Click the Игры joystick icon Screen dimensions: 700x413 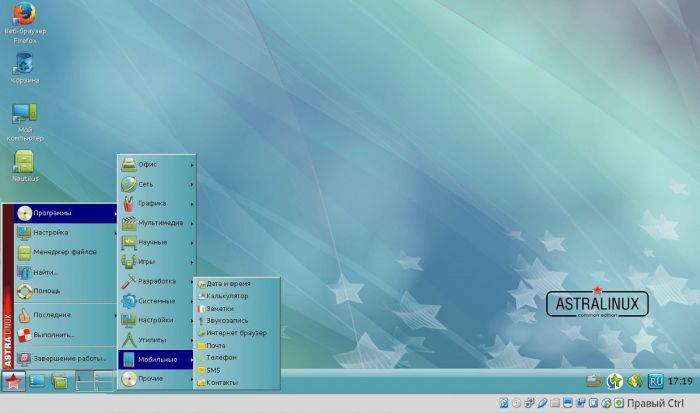(x=129, y=262)
